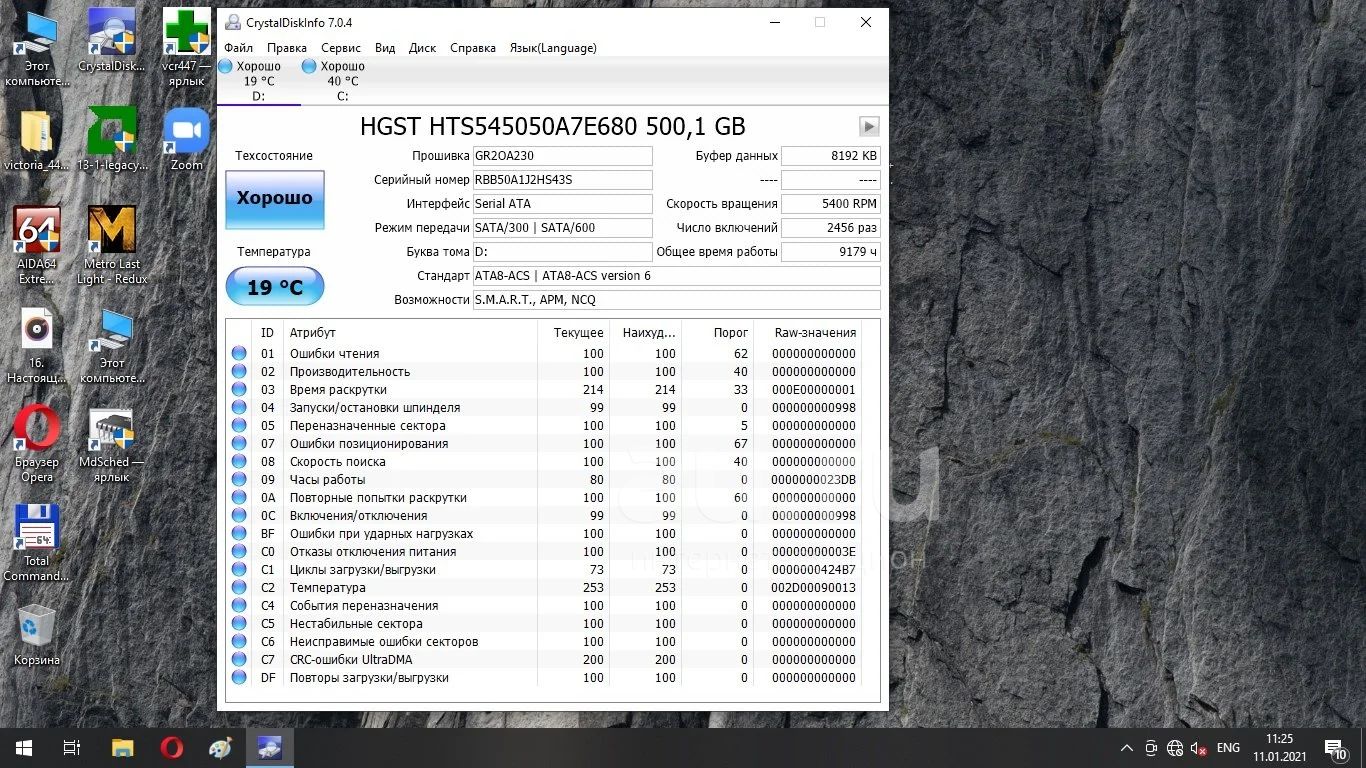The width and height of the screenshot is (1366, 768).
Task: Select the Отказы отключения питания row text
Action: (373, 552)
